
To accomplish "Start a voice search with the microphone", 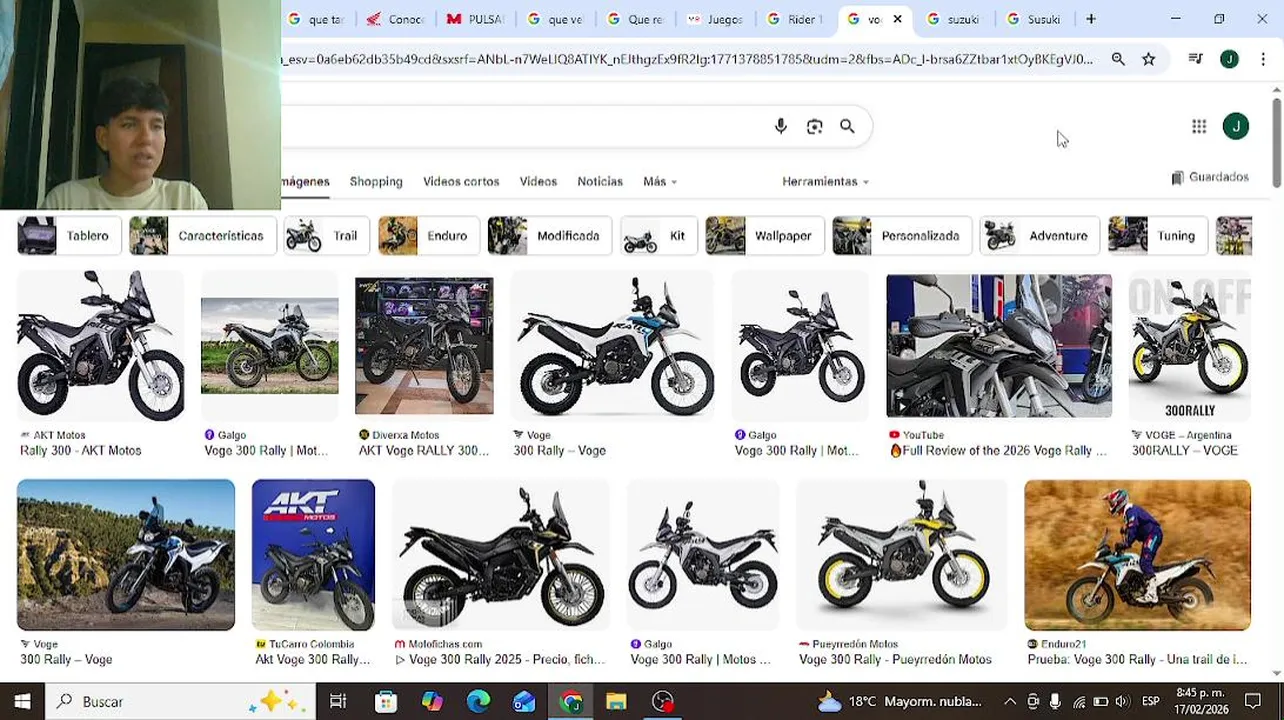I will pyautogui.click(x=781, y=126).
